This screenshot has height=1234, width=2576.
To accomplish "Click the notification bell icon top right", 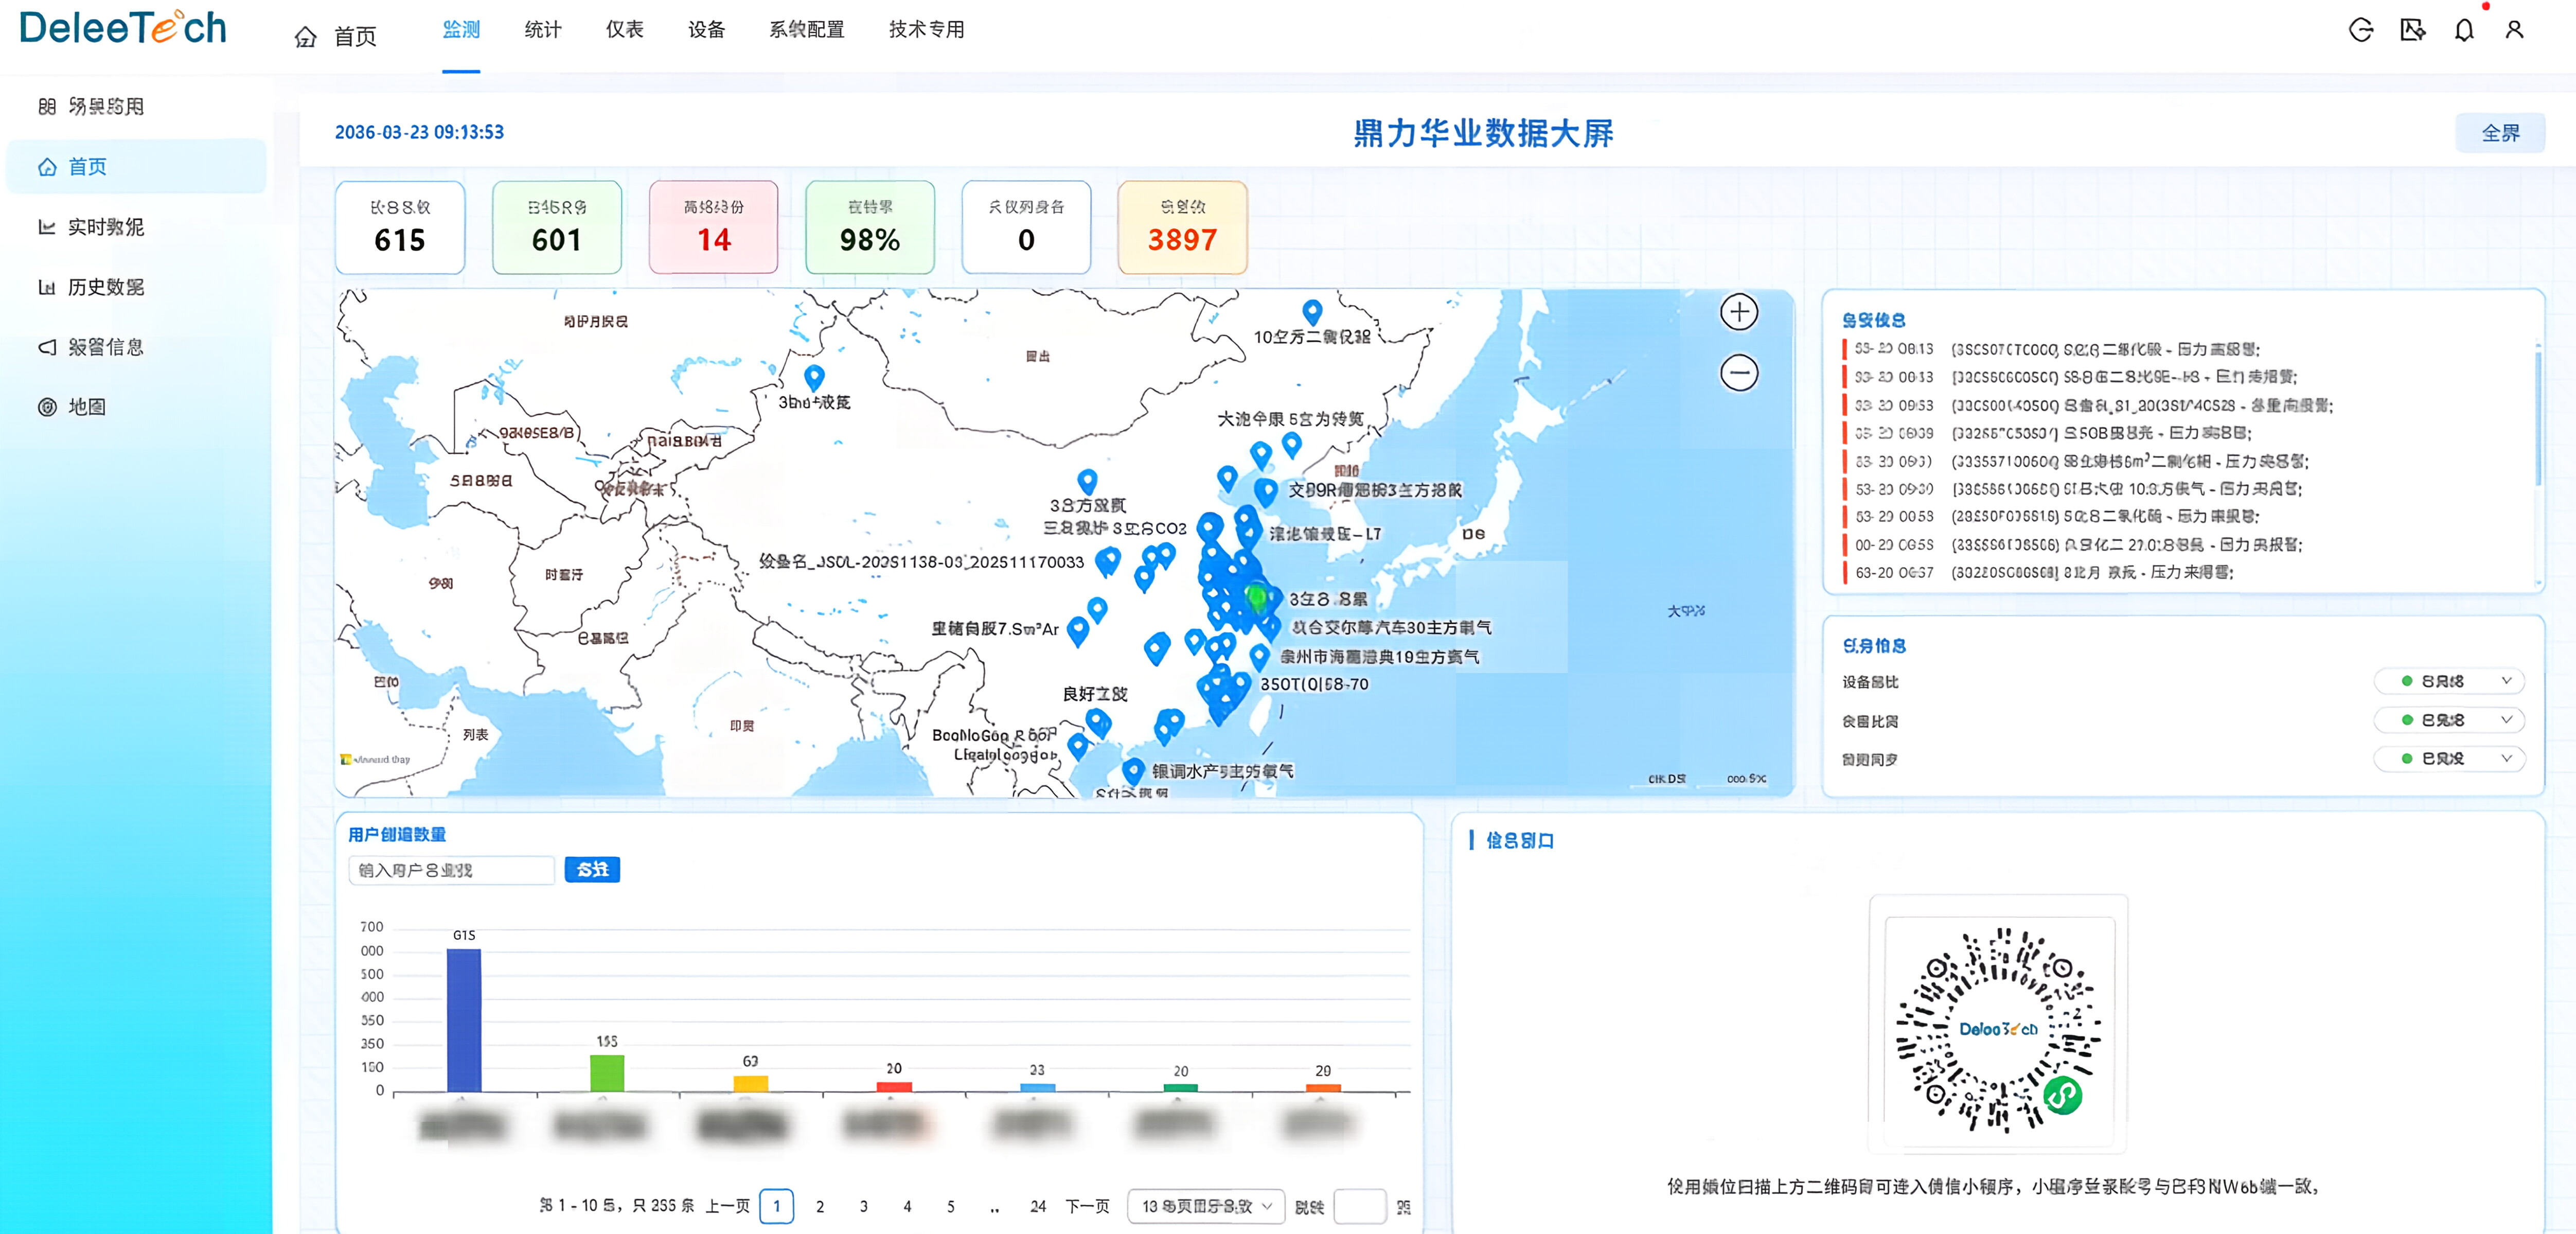I will 2464,30.
